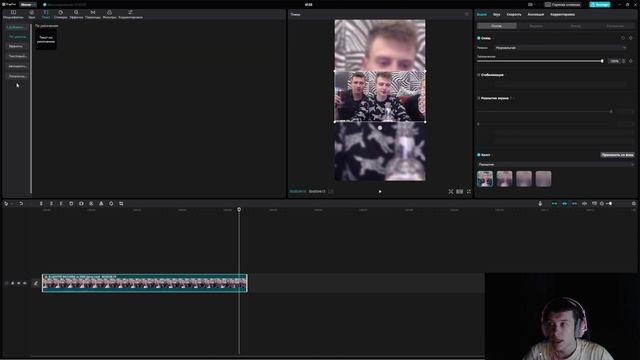
Task: Expand the Add text section in sidebar
Action: coord(17,27)
